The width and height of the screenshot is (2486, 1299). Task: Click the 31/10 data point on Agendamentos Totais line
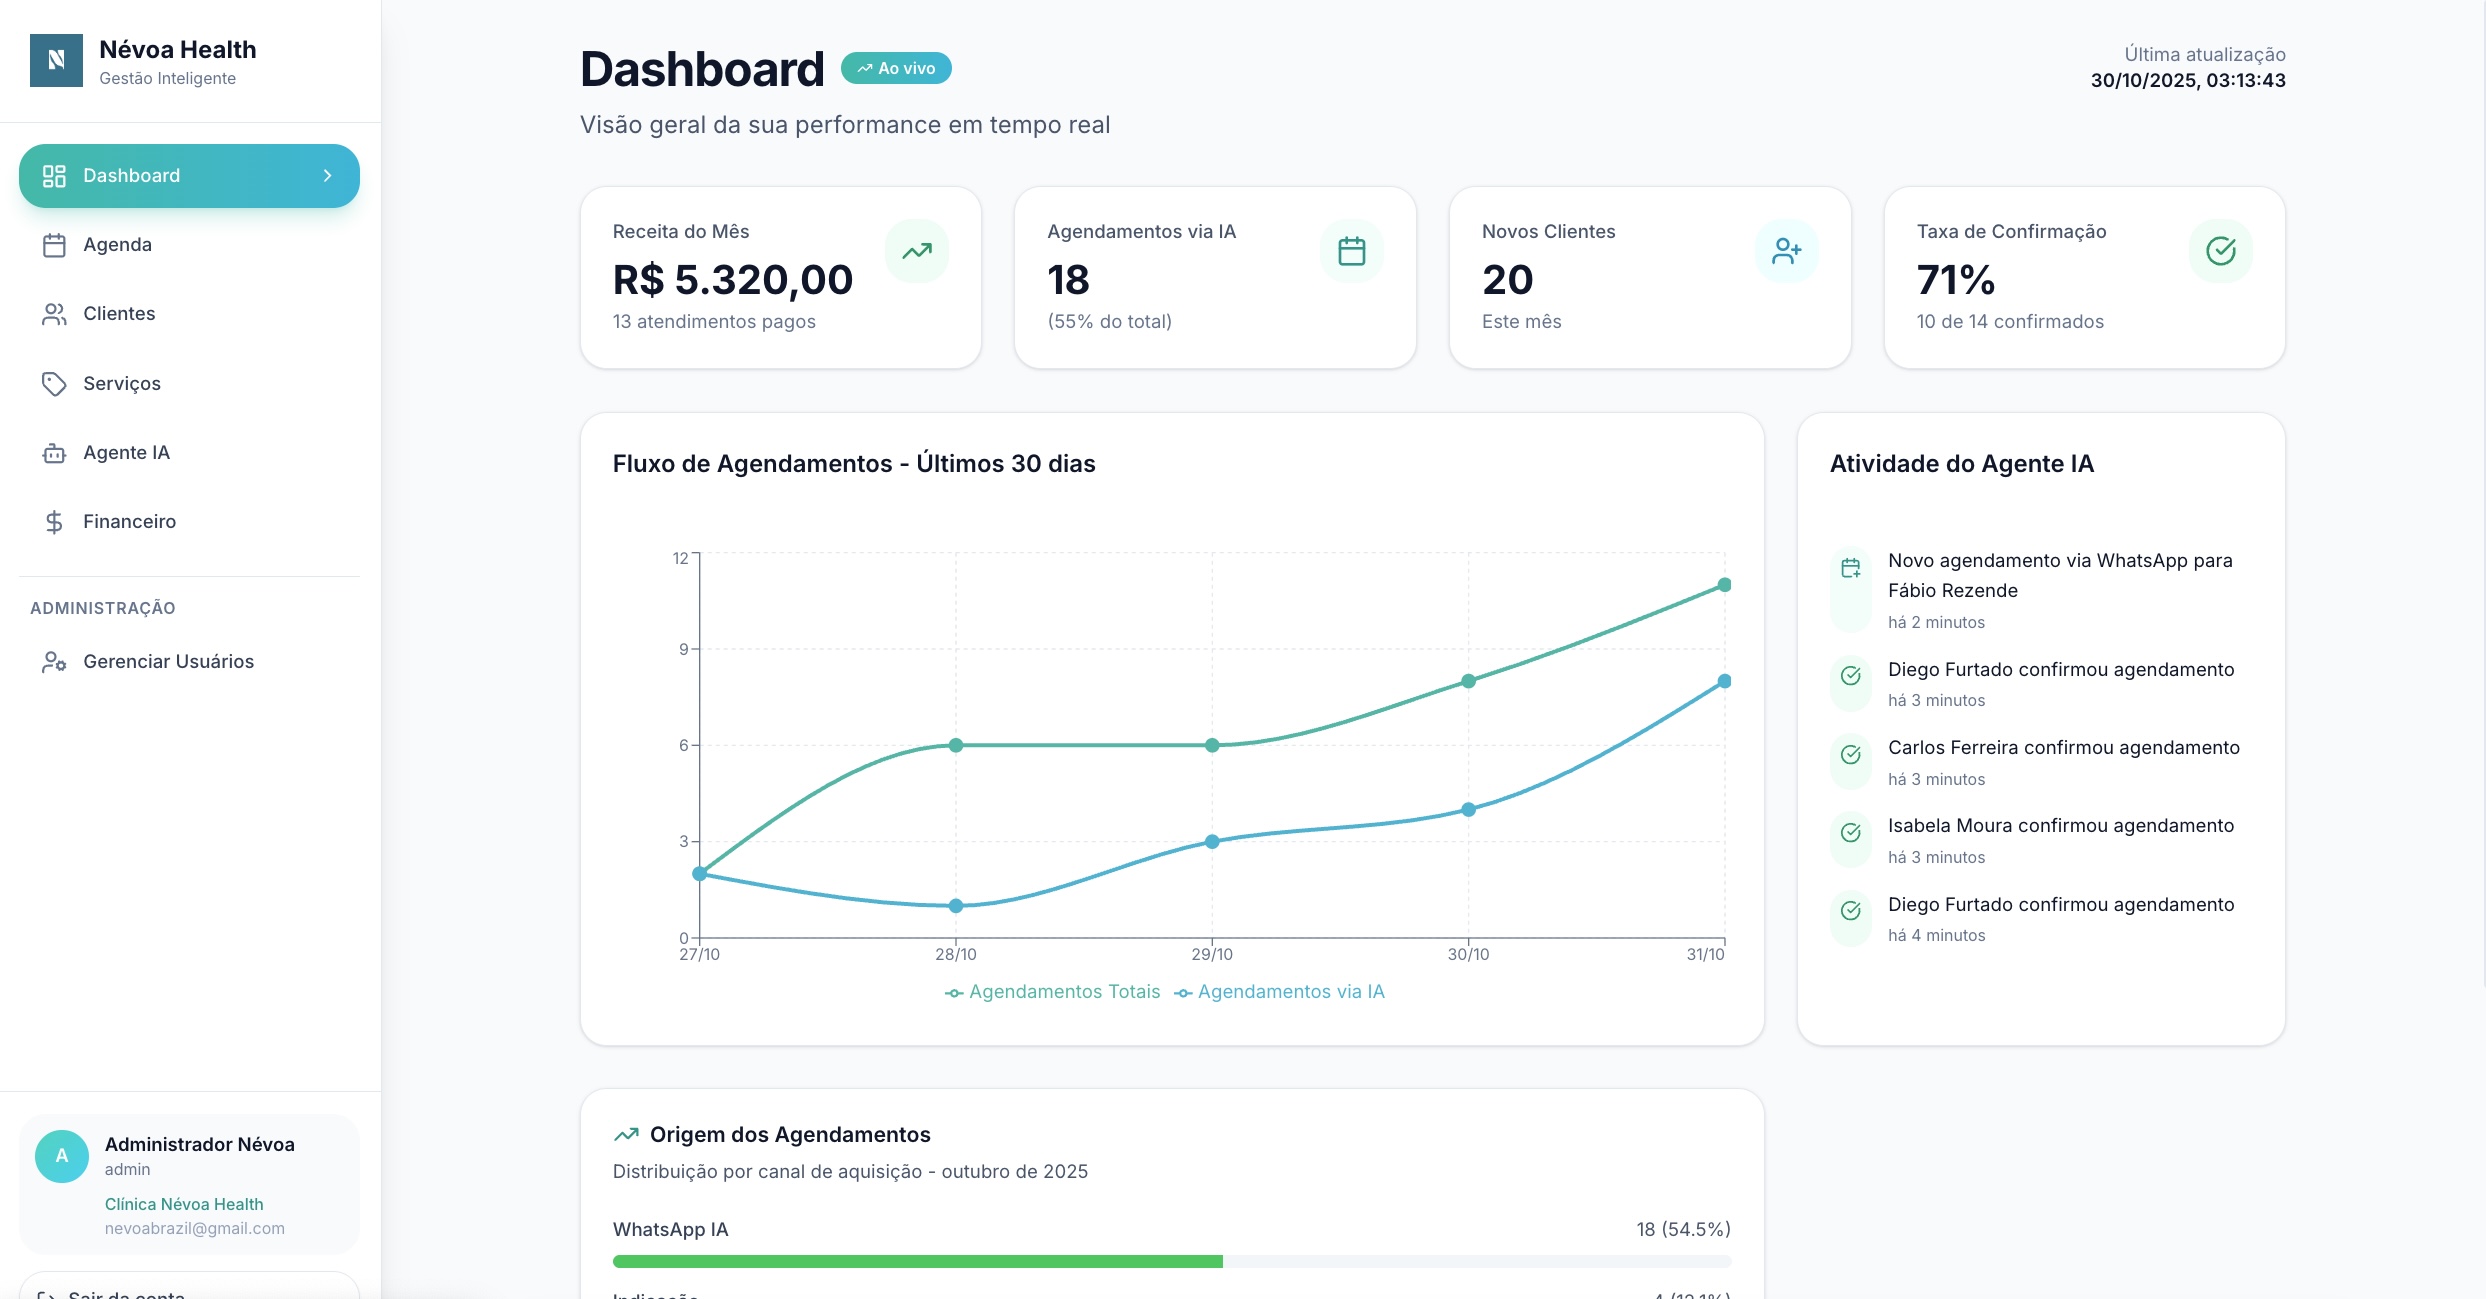tap(1724, 585)
